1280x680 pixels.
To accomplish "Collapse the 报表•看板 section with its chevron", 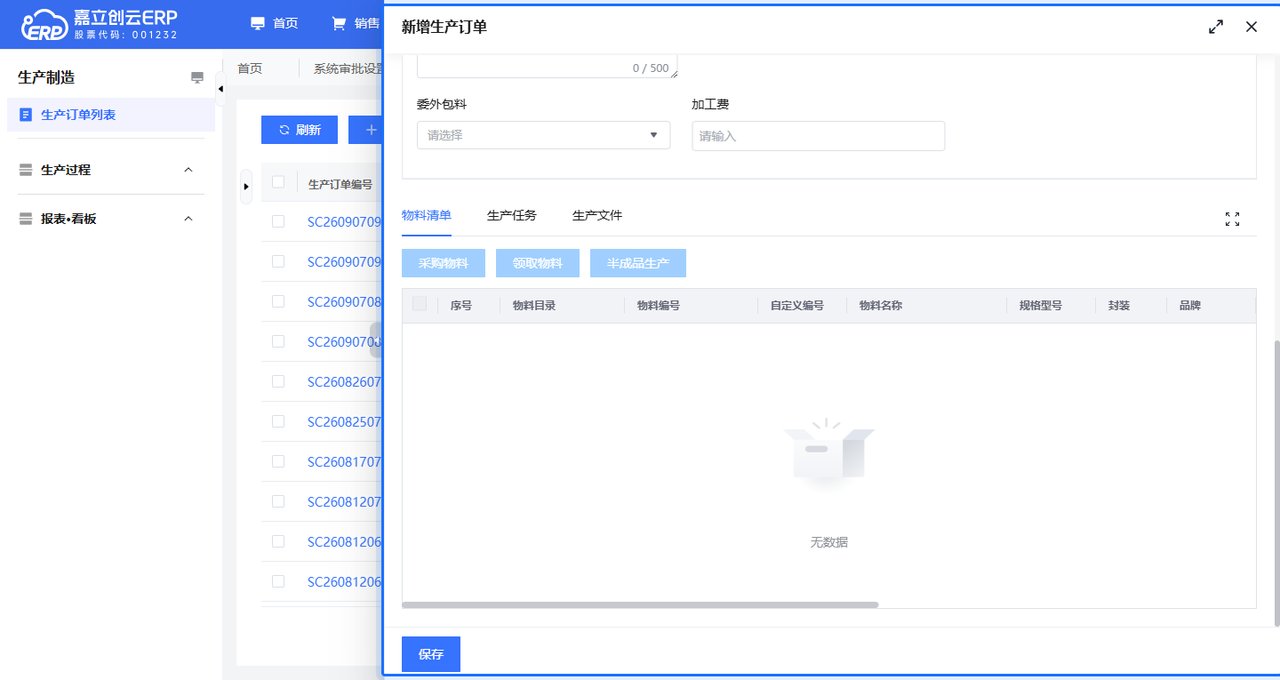I will pos(188,218).
